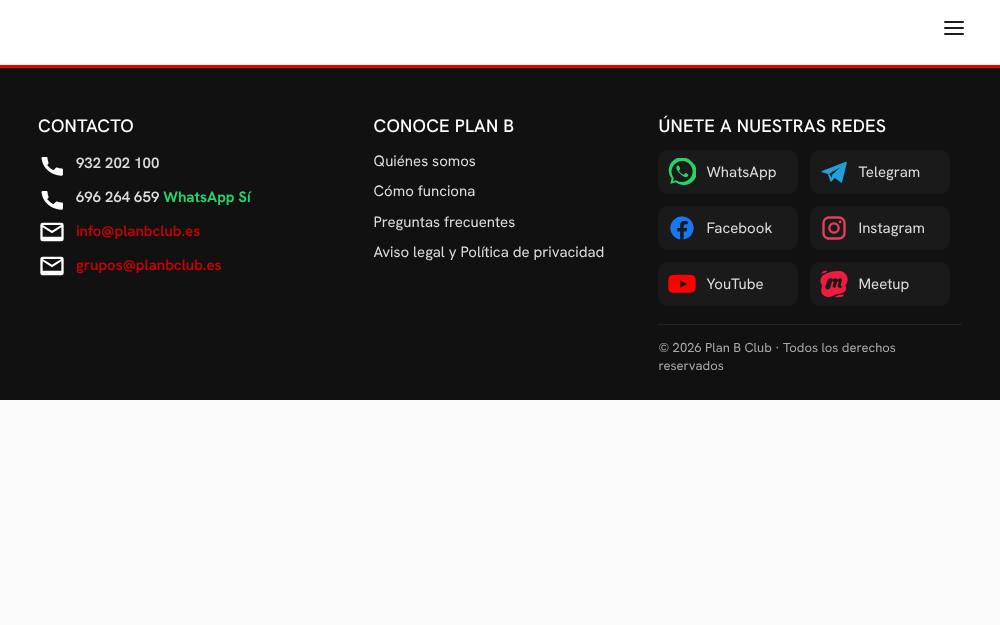The height and width of the screenshot is (625, 1000).
Task: Call the number 932 202 100
Action: pos(117,163)
